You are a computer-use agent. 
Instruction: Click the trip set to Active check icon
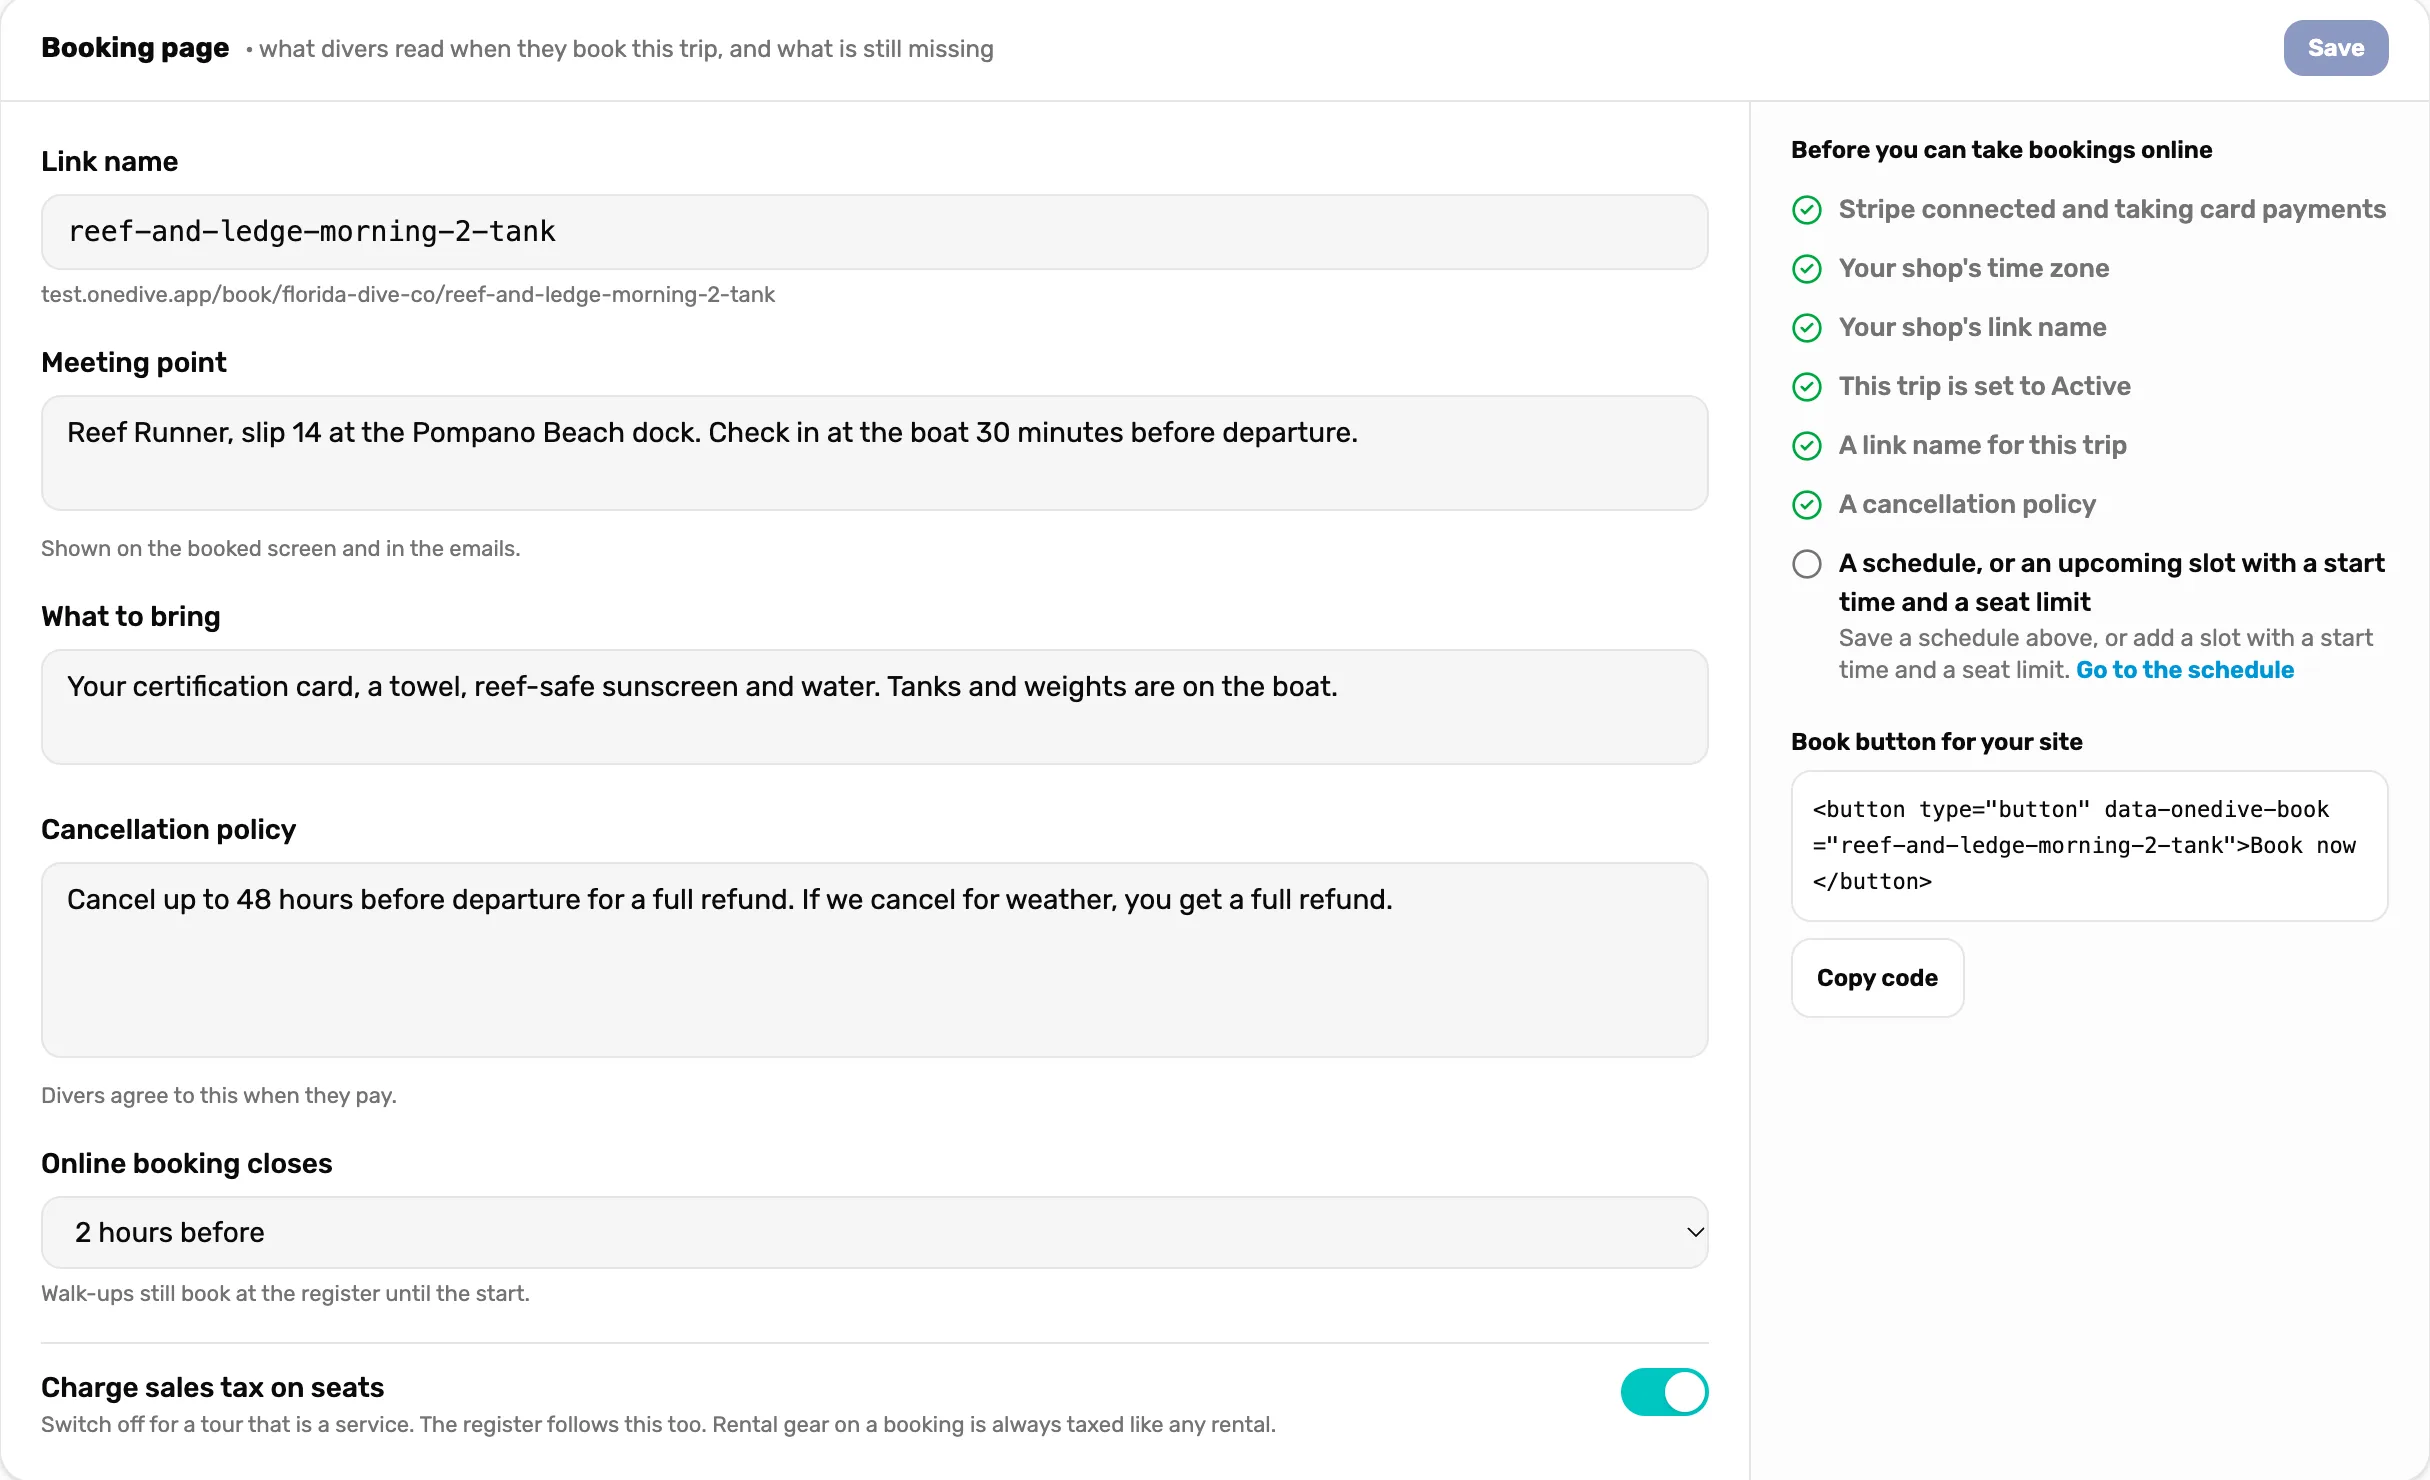(x=1806, y=387)
